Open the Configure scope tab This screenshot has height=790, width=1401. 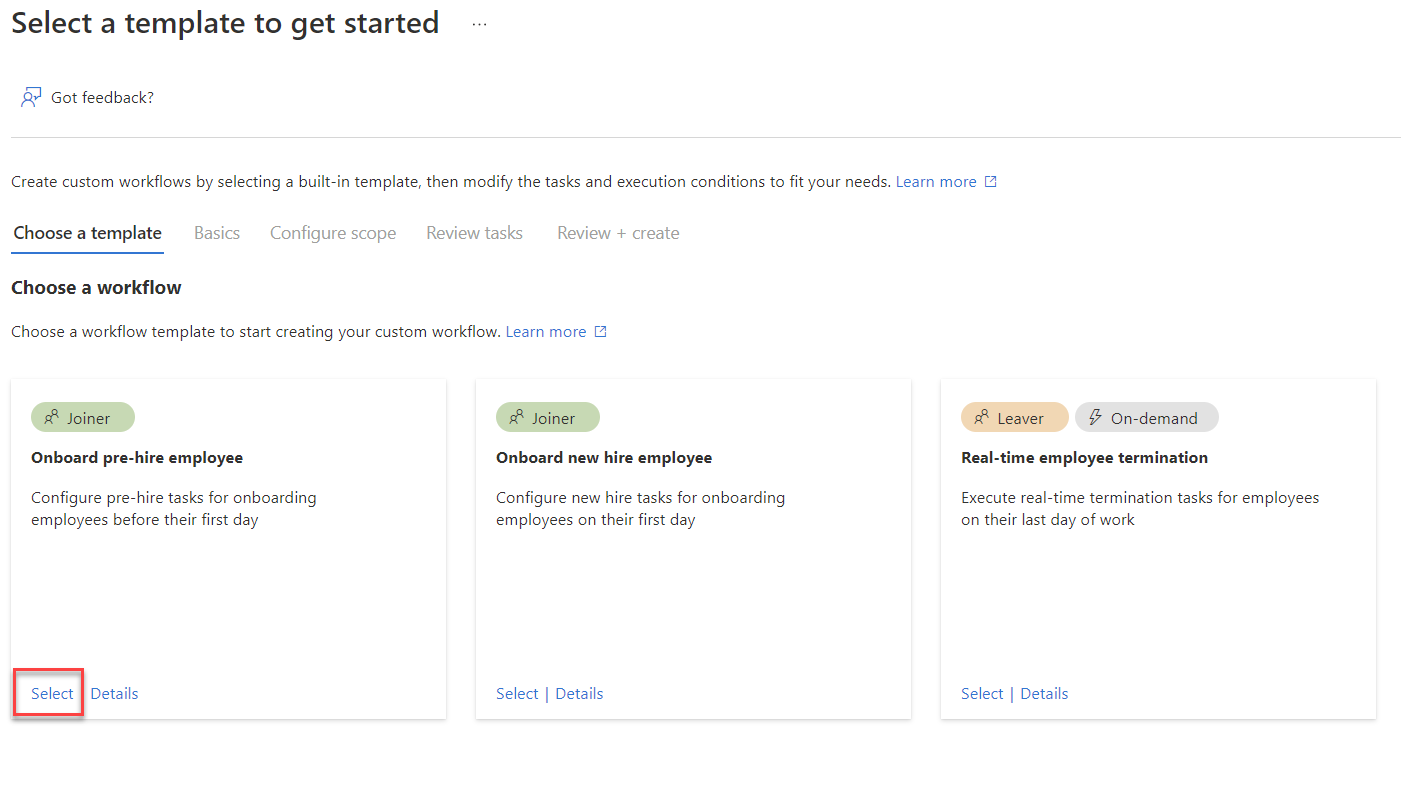click(x=333, y=232)
